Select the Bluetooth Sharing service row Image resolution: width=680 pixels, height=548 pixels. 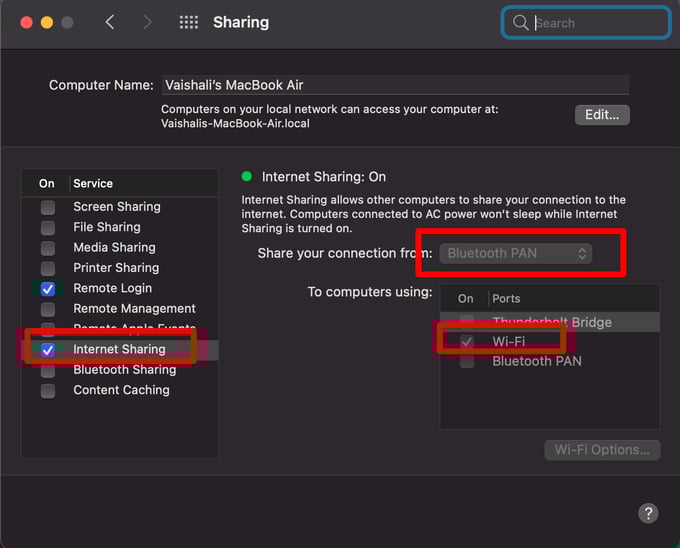(x=120, y=370)
